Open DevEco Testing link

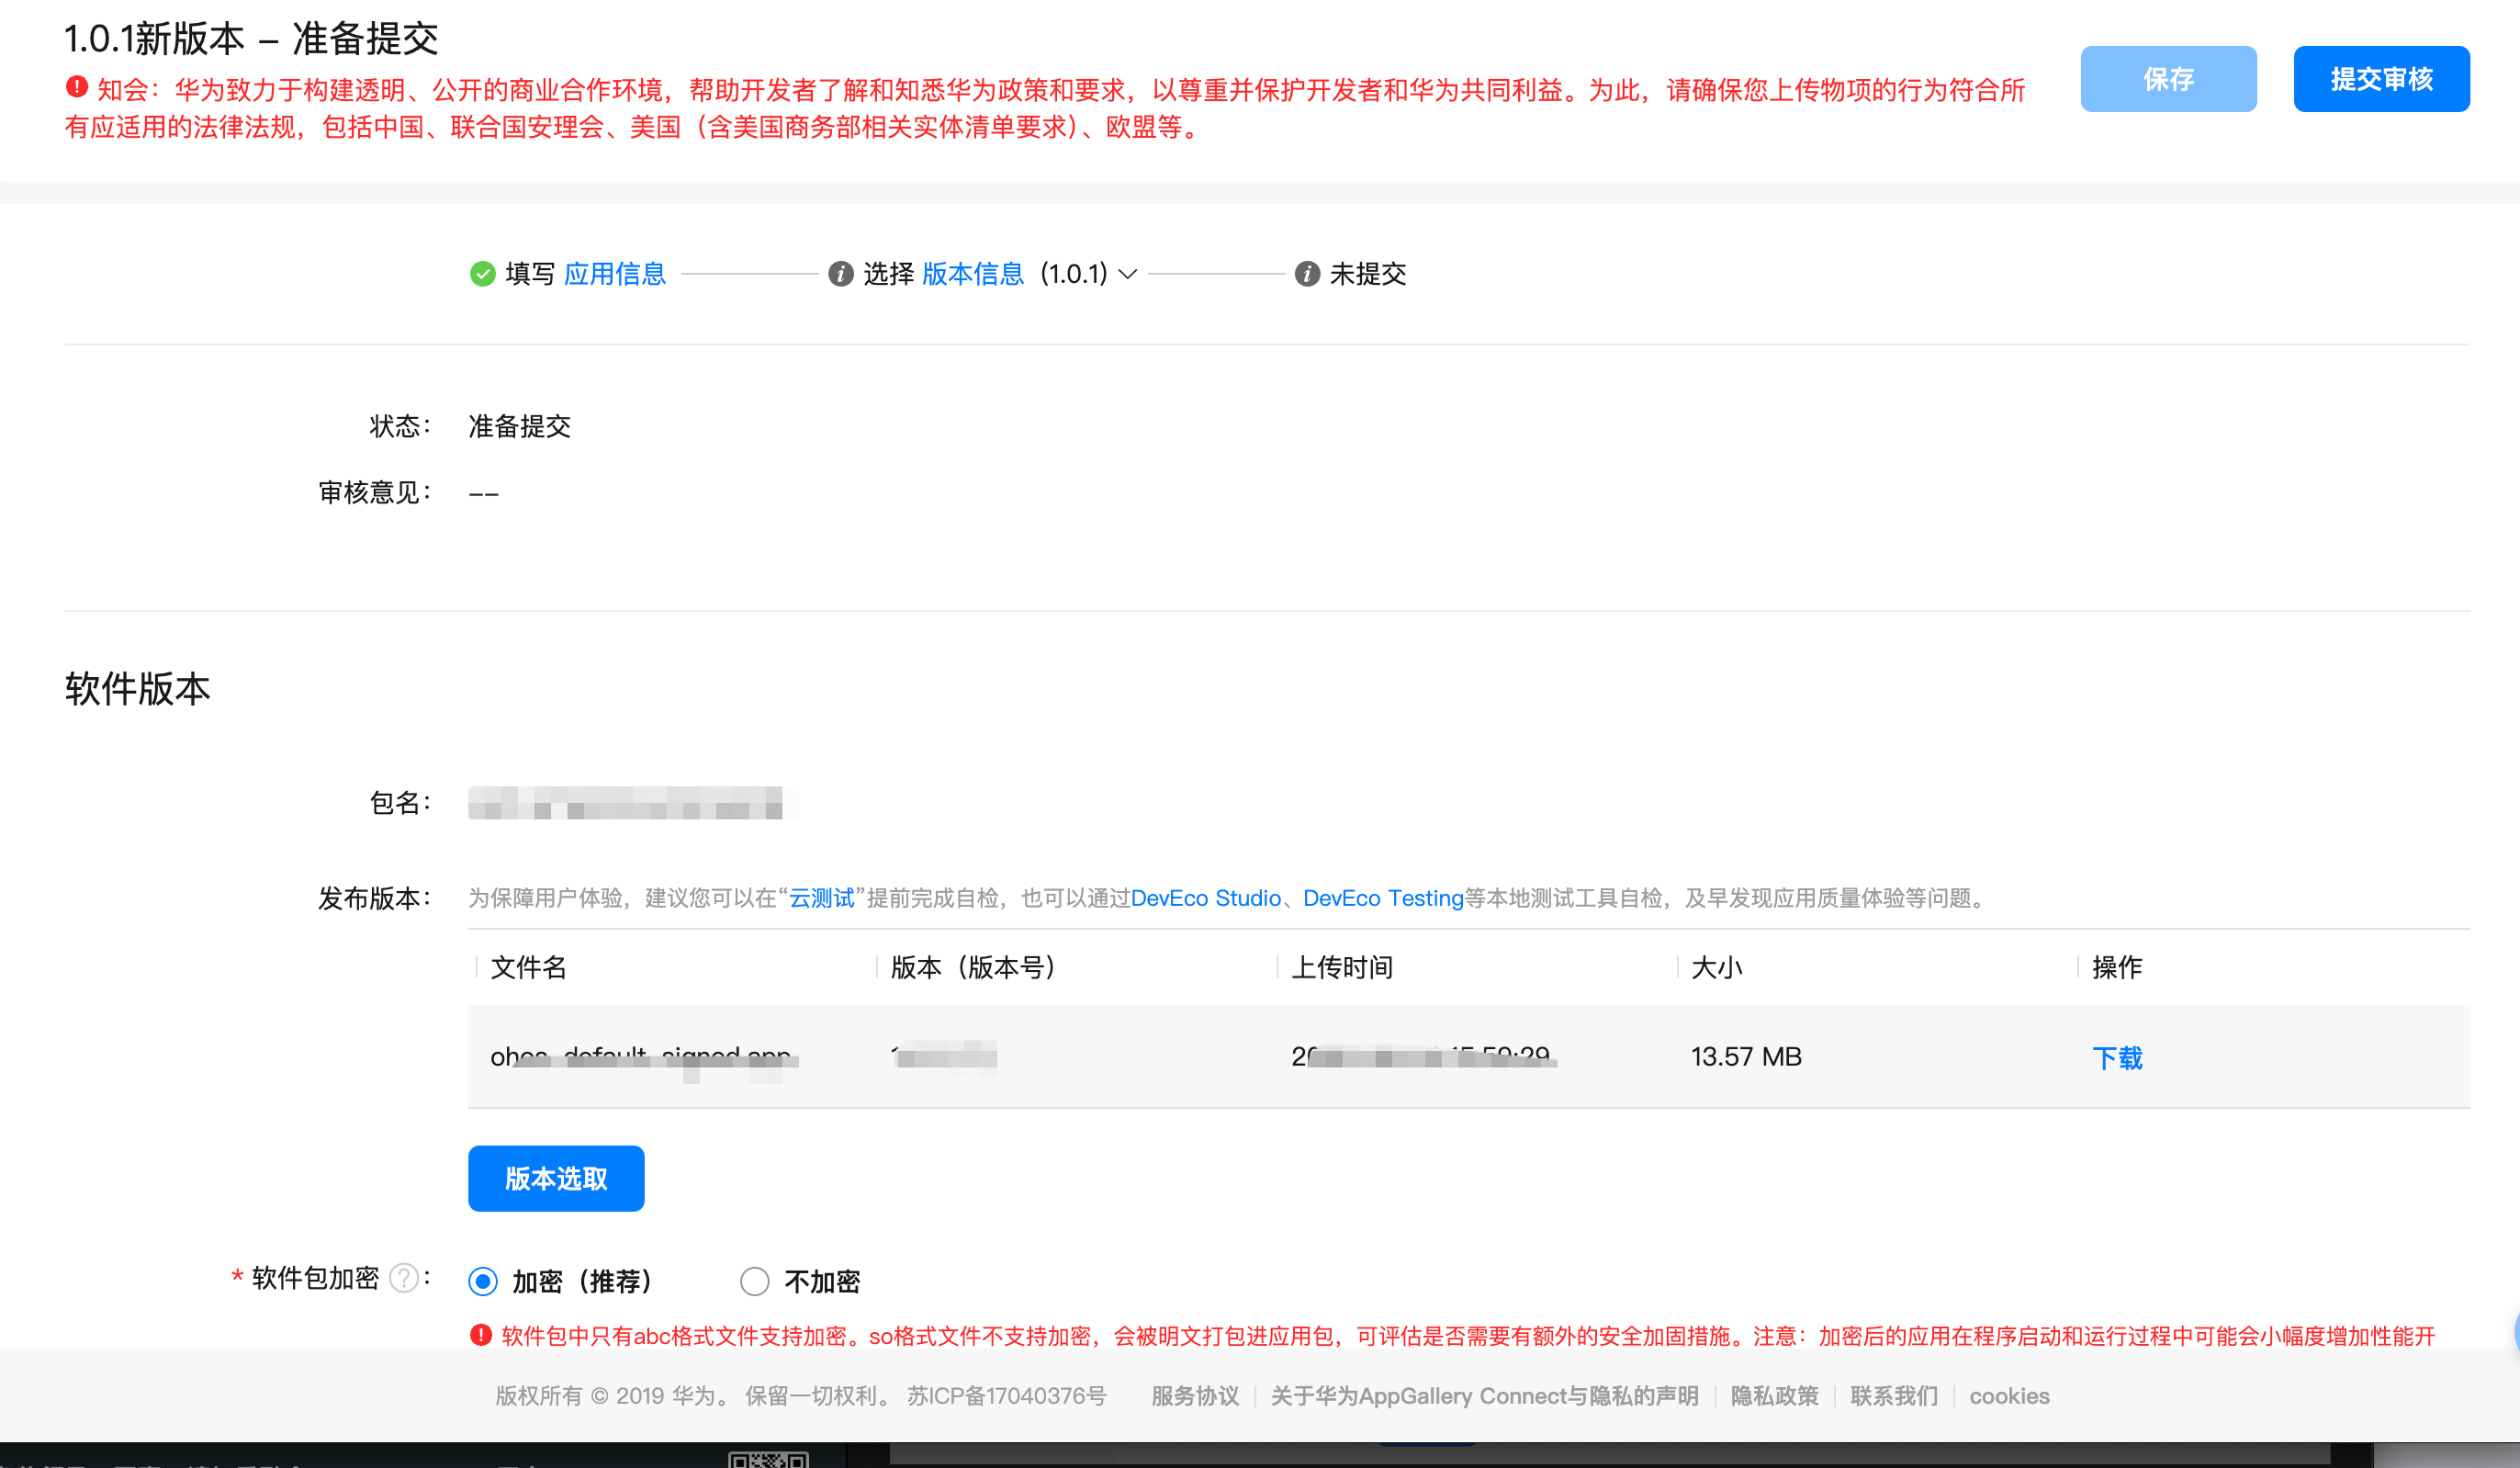1382,898
